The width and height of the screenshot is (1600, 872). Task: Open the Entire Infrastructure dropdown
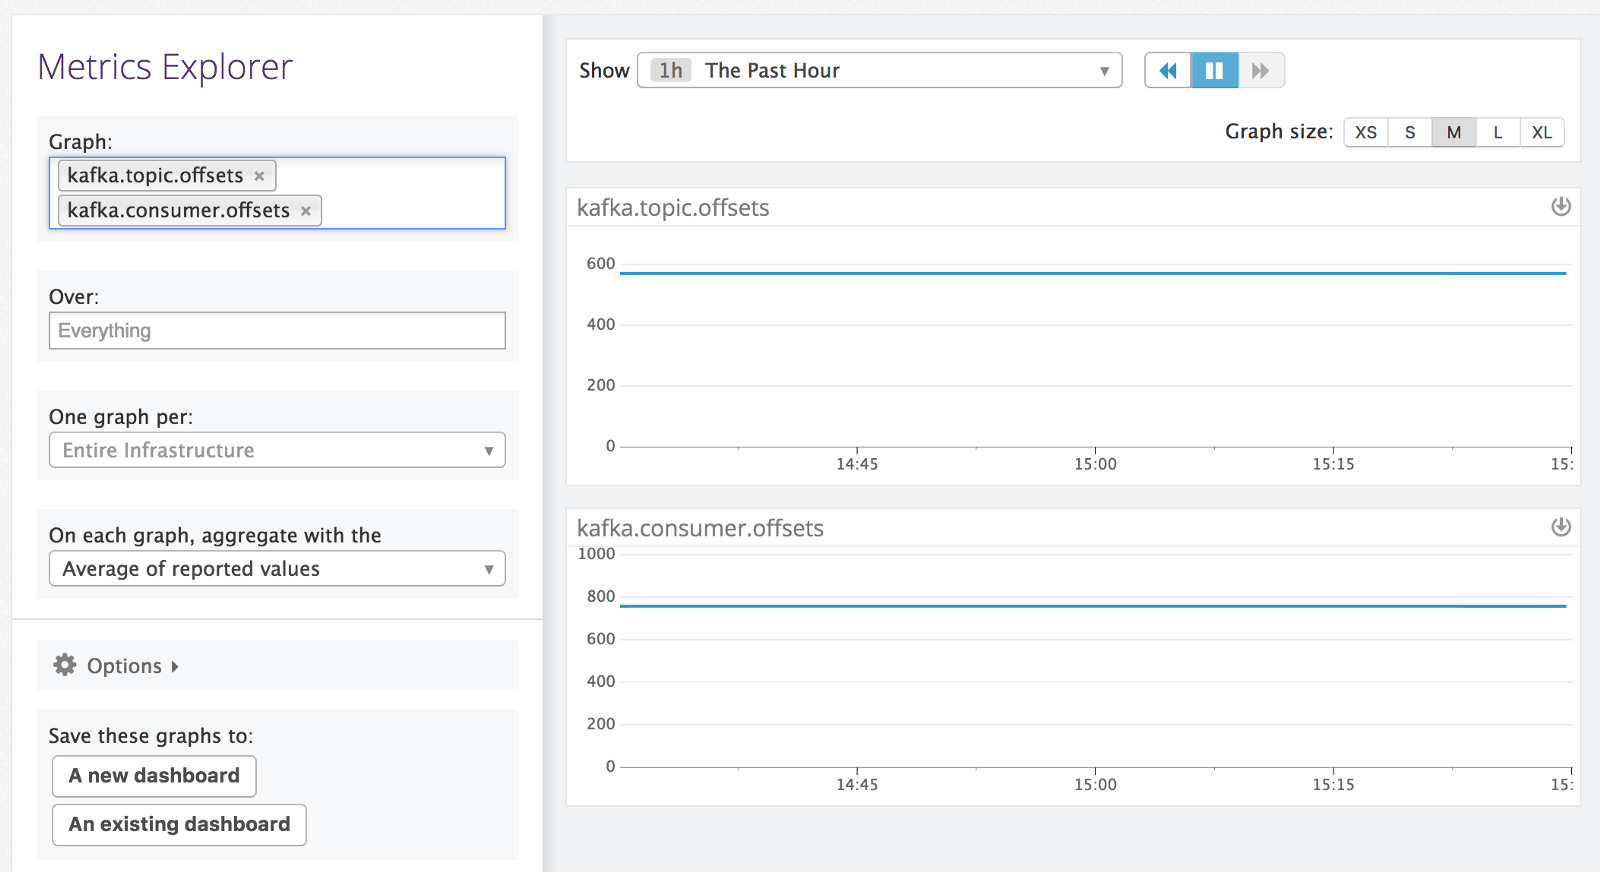pyautogui.click(x=277, y=450)
